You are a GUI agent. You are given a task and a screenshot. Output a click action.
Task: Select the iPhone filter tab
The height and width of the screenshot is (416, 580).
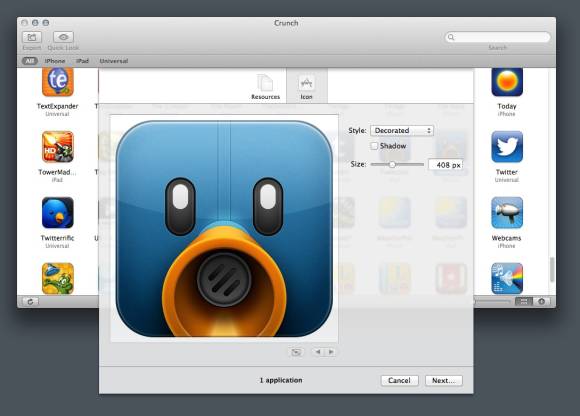pyautogui.click(x=55, y=61)
